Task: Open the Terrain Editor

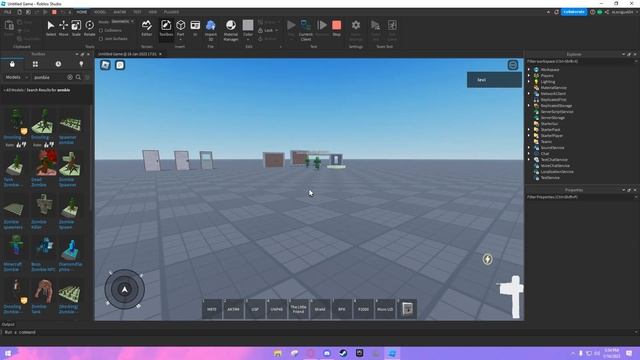Action: [x=147, y=28]
